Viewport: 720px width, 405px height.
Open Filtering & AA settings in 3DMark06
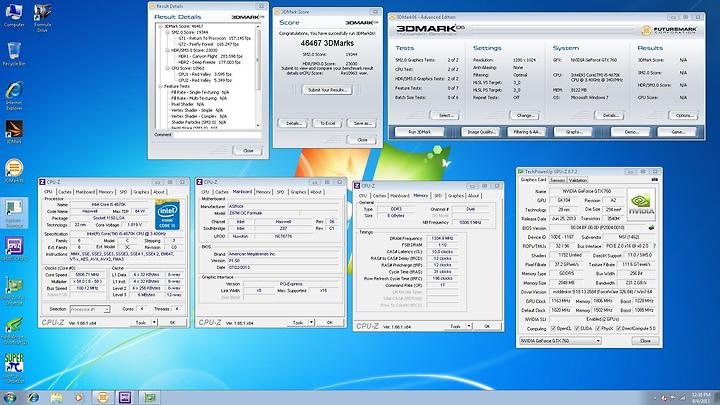526,132
